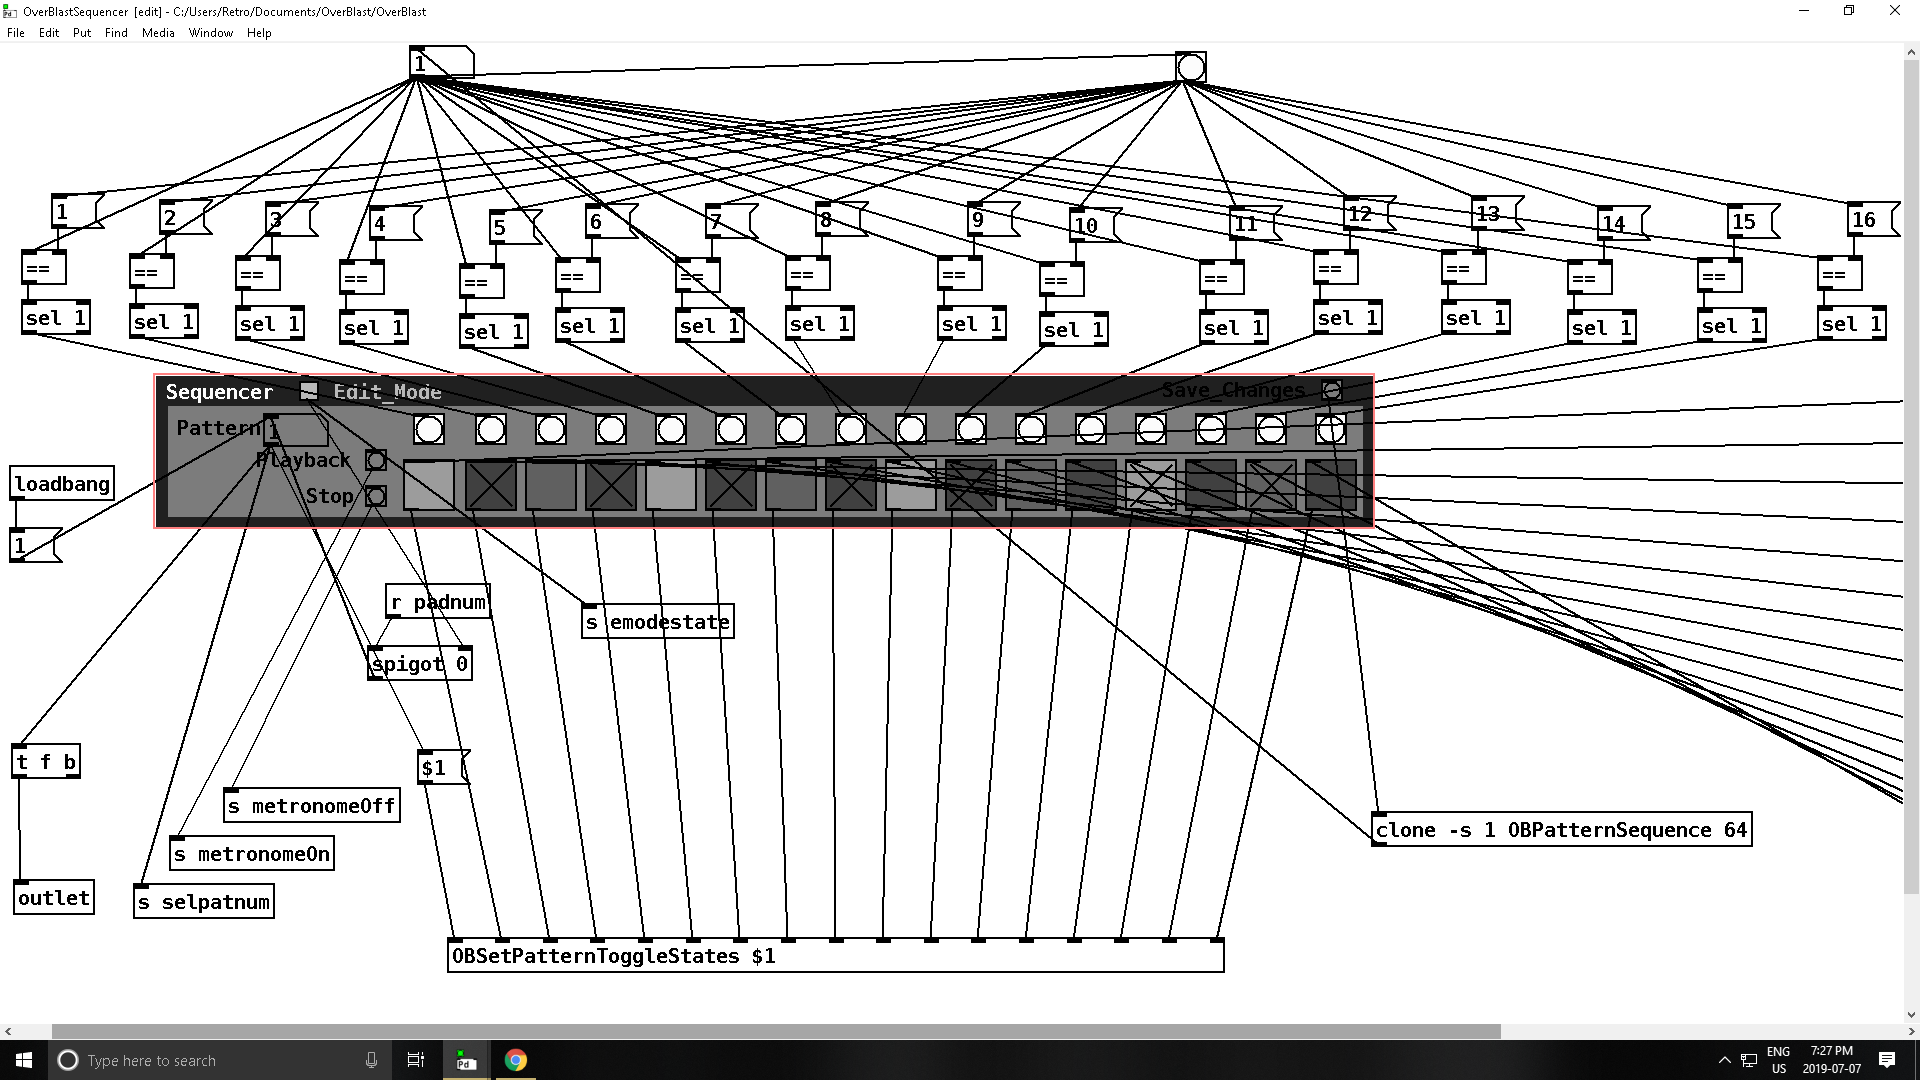This screenshot has width=1920, height=1080.
Task: Click message box labeled 13
Action: pos(1496,214)
